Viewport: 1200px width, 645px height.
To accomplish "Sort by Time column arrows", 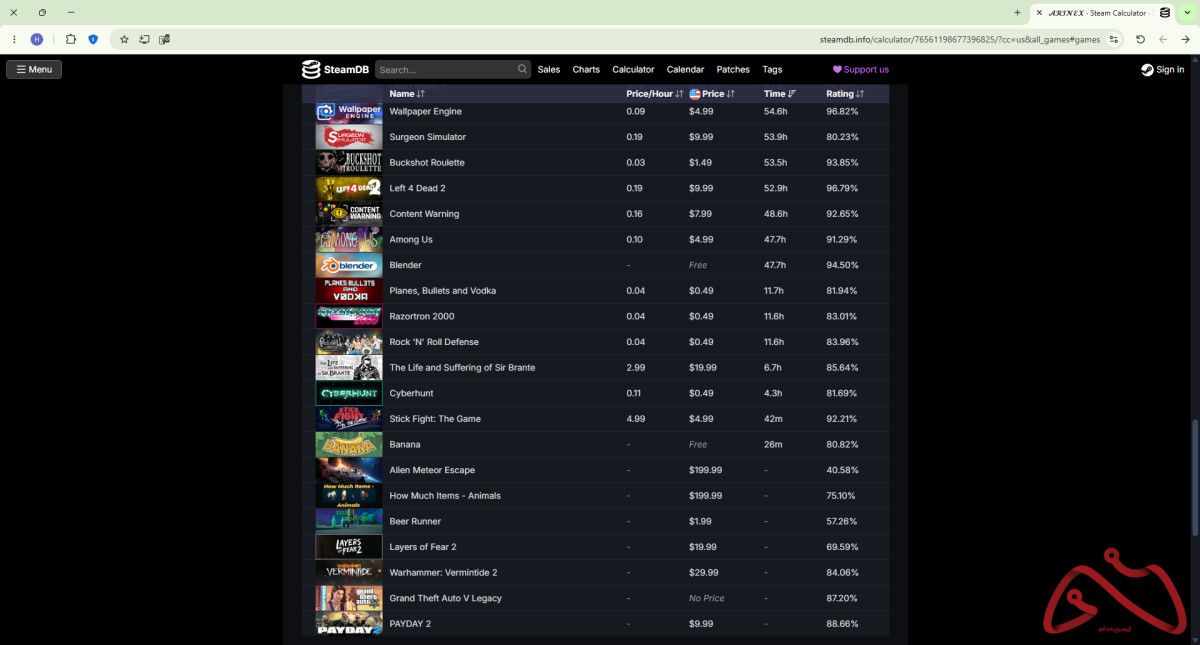I will (792, 94).
